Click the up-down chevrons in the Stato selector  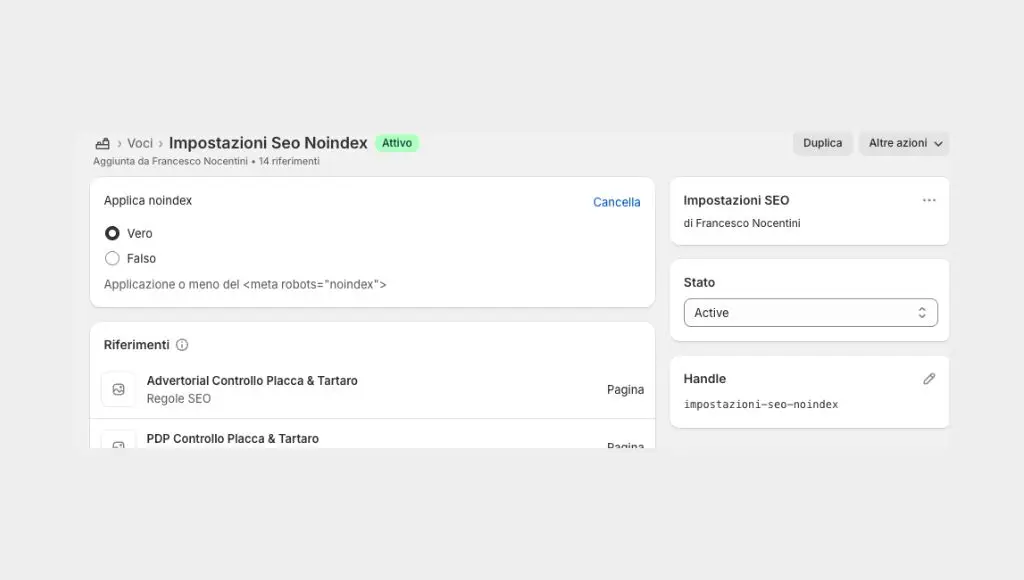922,312
